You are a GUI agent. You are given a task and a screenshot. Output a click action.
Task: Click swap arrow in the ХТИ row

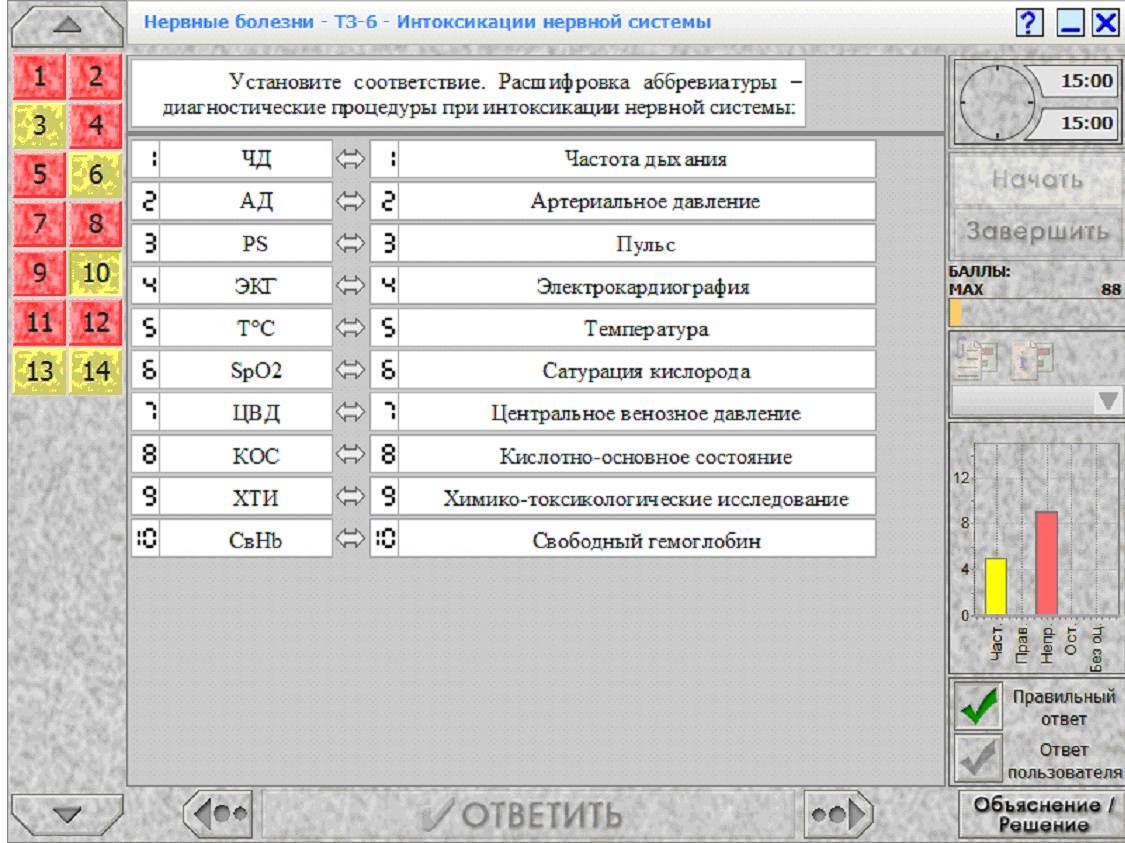(x=350, y=497)
